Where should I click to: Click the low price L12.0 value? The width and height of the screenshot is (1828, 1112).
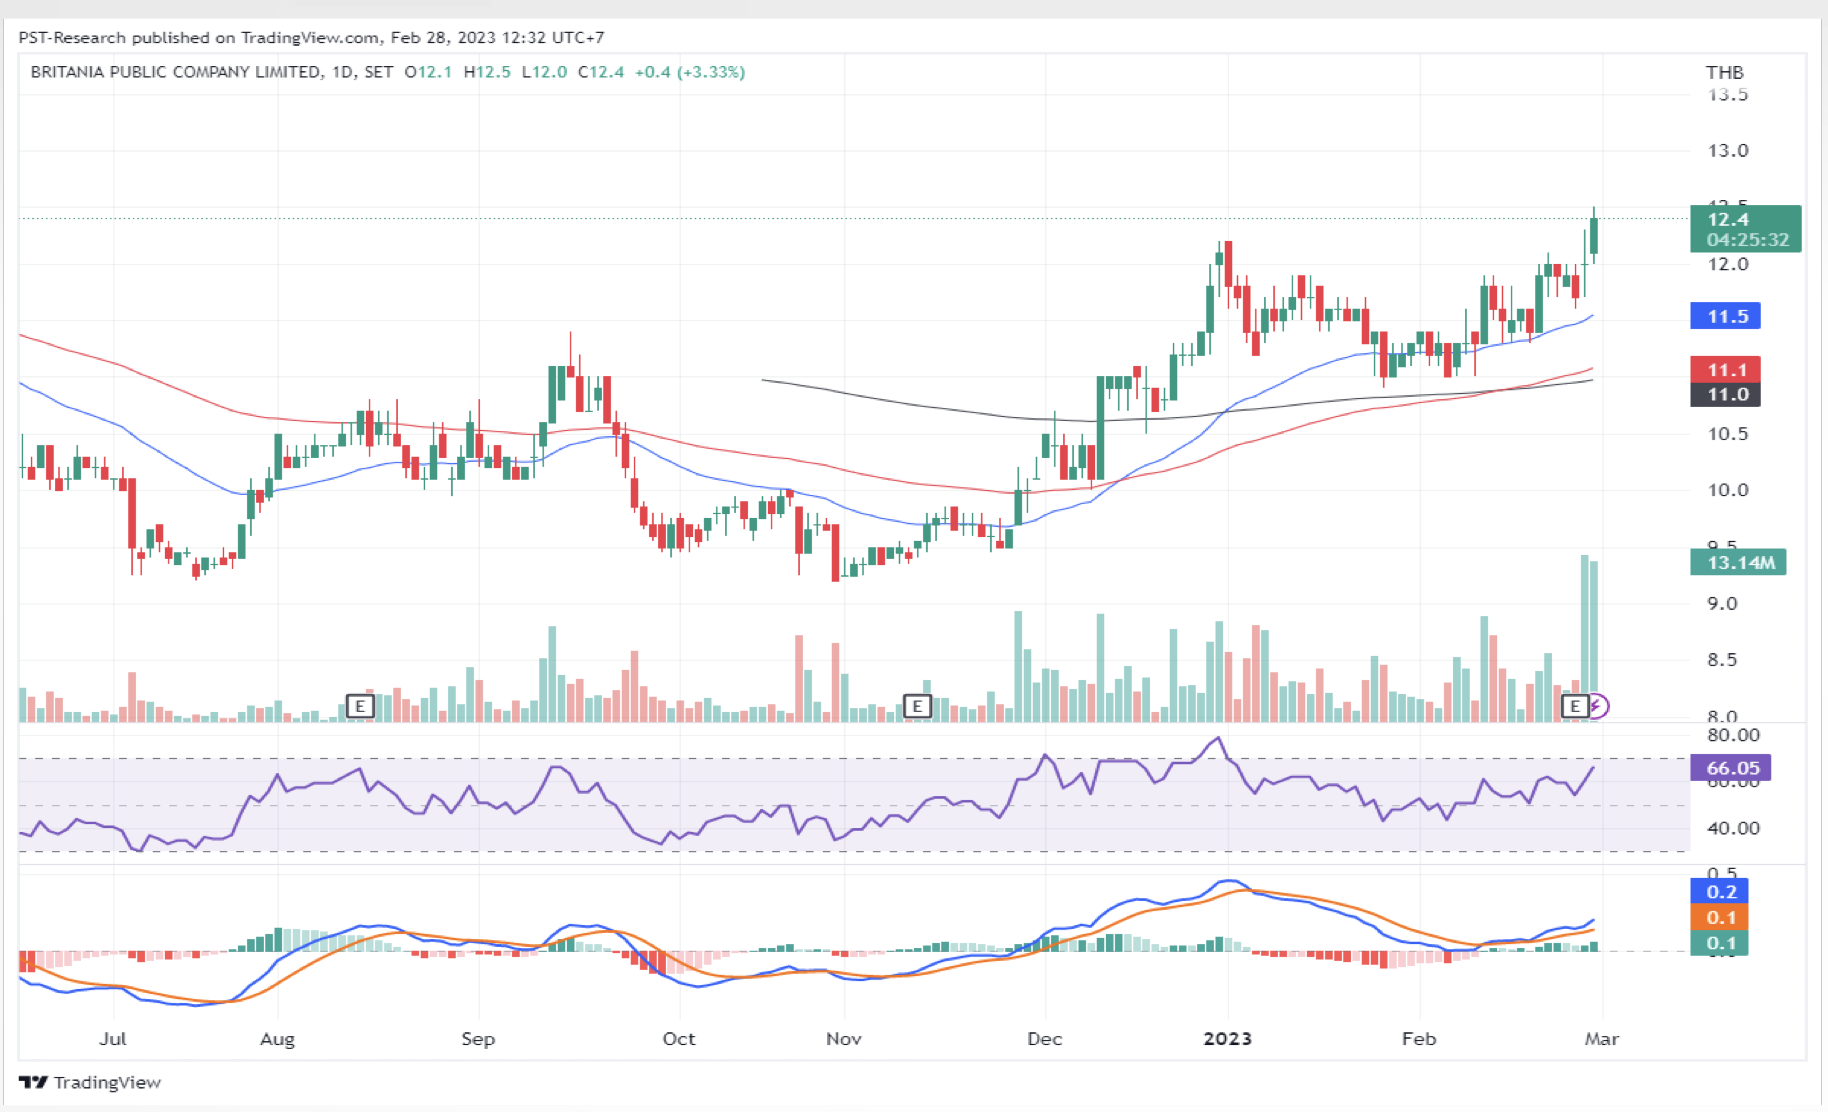pyautogui.click(x=545, y=72)
